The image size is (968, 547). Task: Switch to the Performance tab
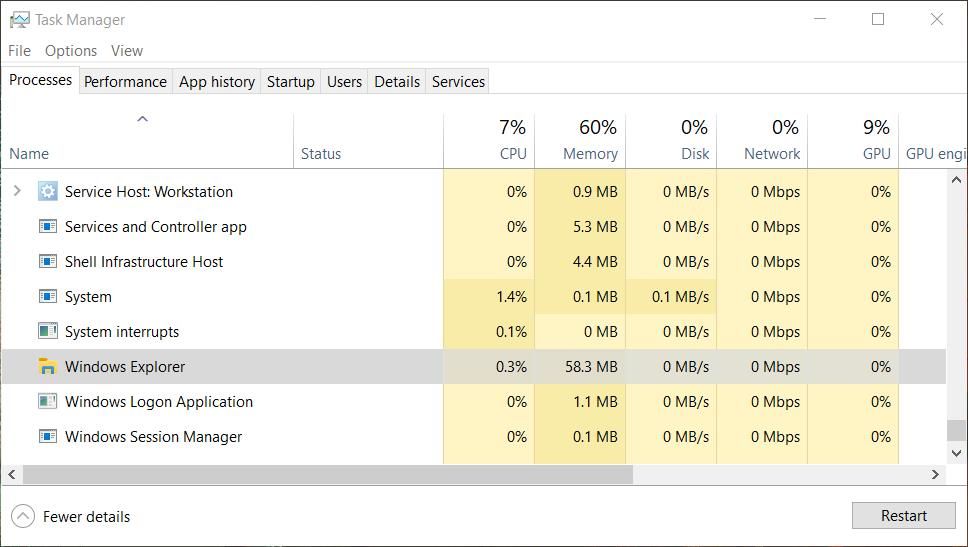[125, 81]
